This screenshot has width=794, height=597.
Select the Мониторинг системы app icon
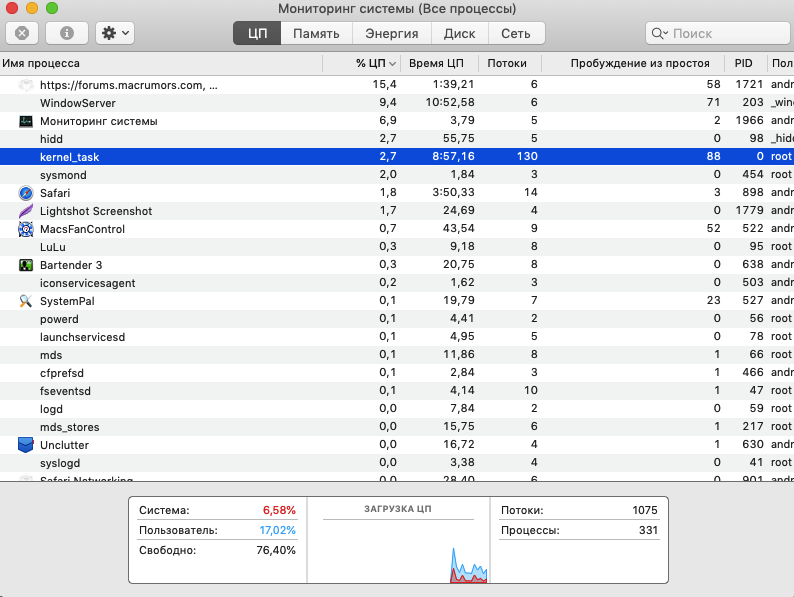click(x=26, y=121)
